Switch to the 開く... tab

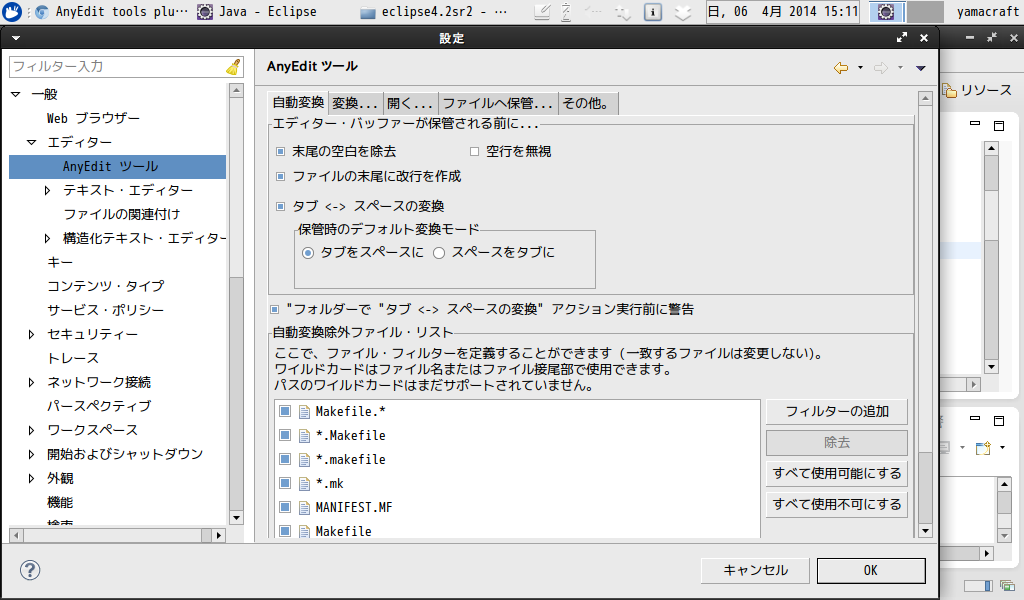pos(410,103)
